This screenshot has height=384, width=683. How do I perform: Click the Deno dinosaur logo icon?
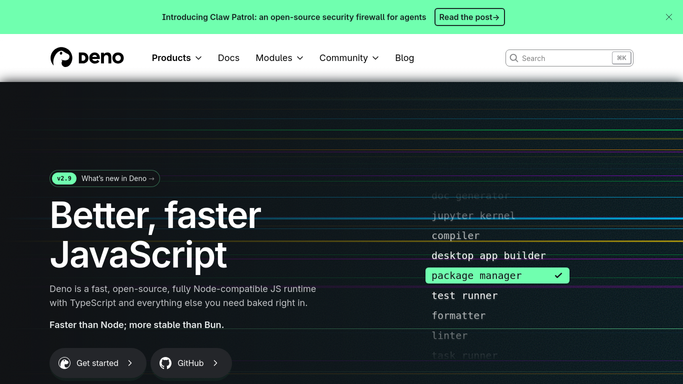[61, 57]
